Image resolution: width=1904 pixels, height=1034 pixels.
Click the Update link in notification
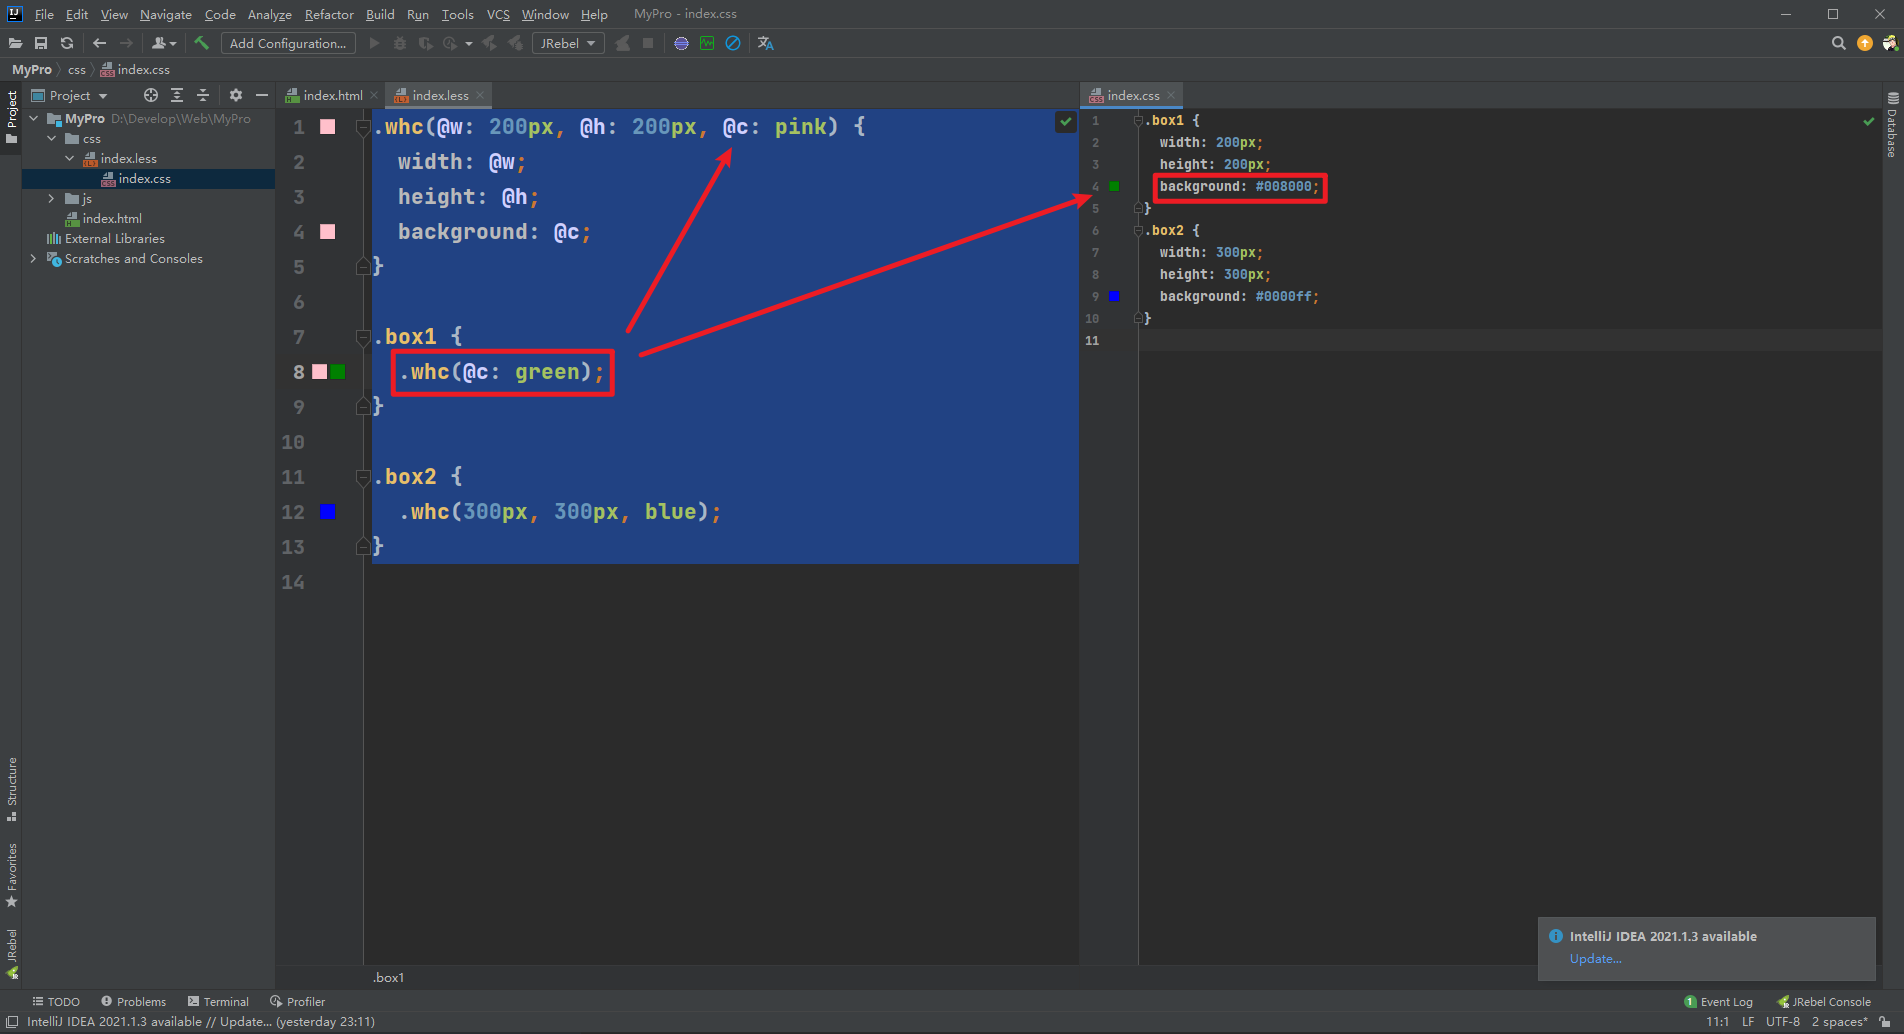1596,959
